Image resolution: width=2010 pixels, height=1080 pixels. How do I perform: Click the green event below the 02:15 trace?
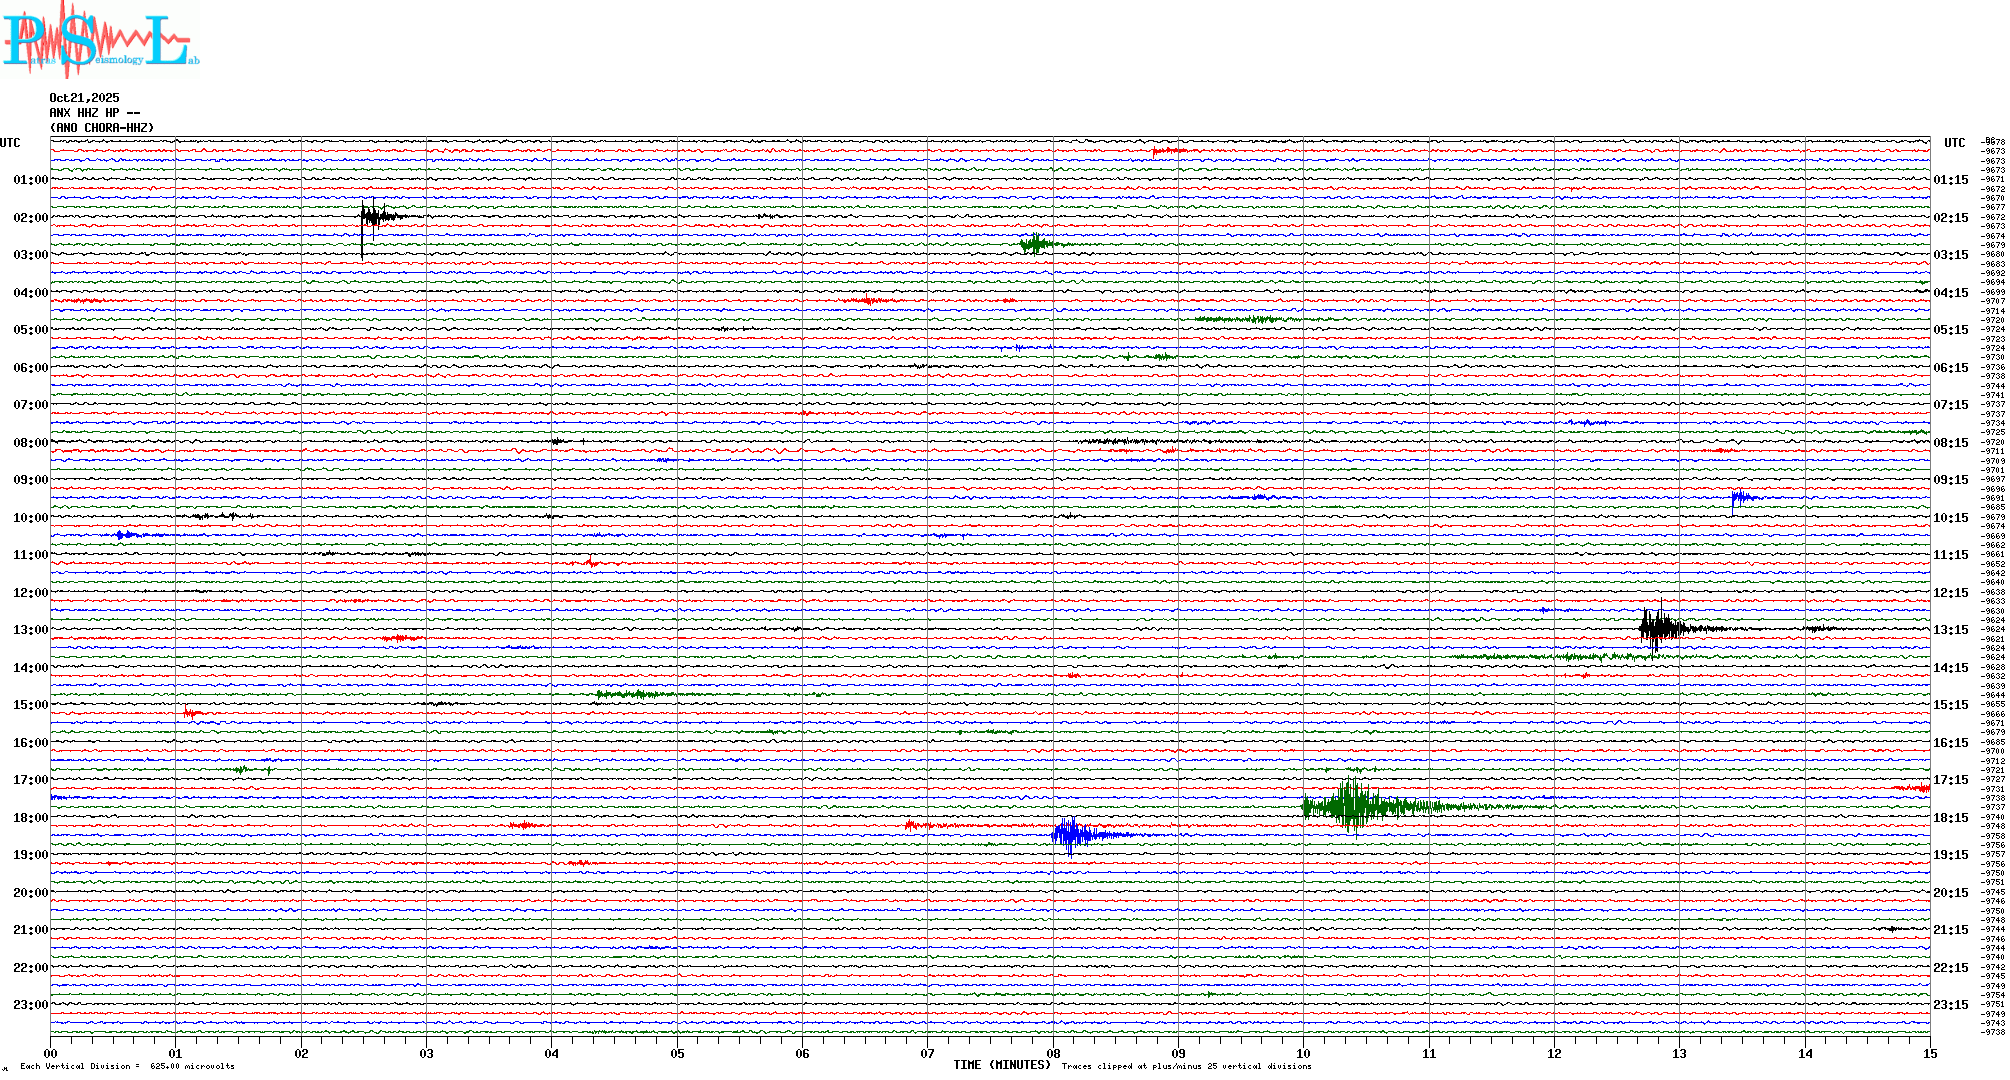(1035, 244)
